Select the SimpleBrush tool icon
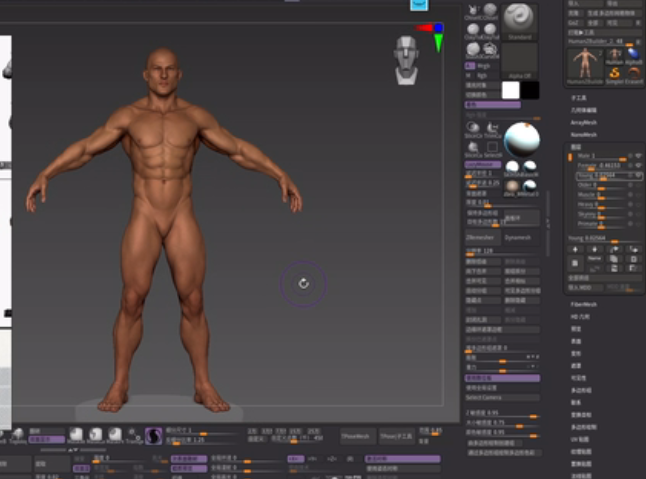The height and width of the screenshot is (479, 646). pos(614,75)
